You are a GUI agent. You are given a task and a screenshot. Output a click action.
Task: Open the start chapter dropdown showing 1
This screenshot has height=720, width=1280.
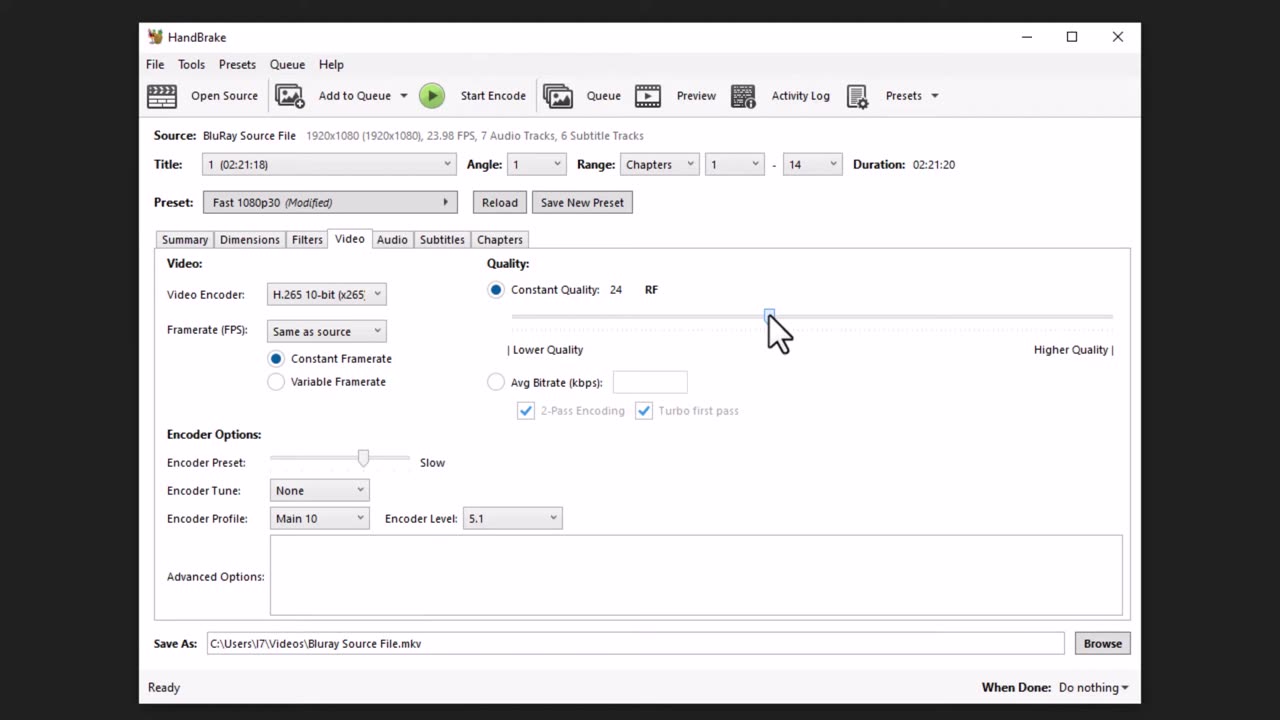point(734,165)
